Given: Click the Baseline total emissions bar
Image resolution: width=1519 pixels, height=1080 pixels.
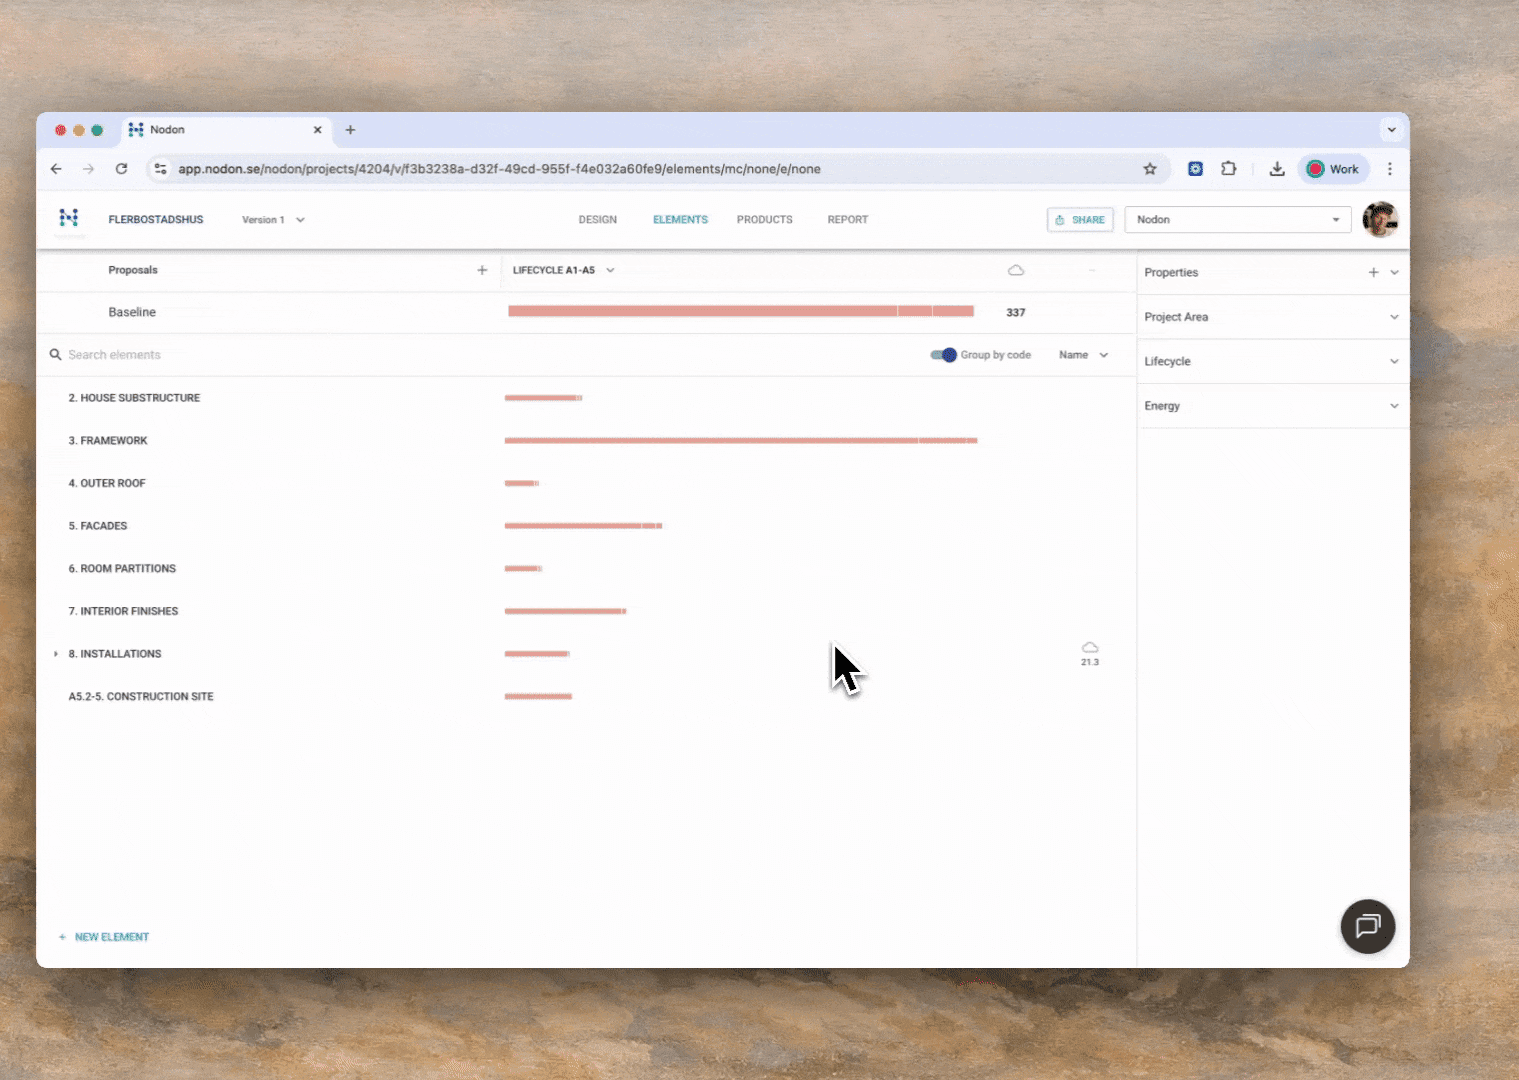Looking at the screenshot, I should pyautogui.click(x=740, y=312).
